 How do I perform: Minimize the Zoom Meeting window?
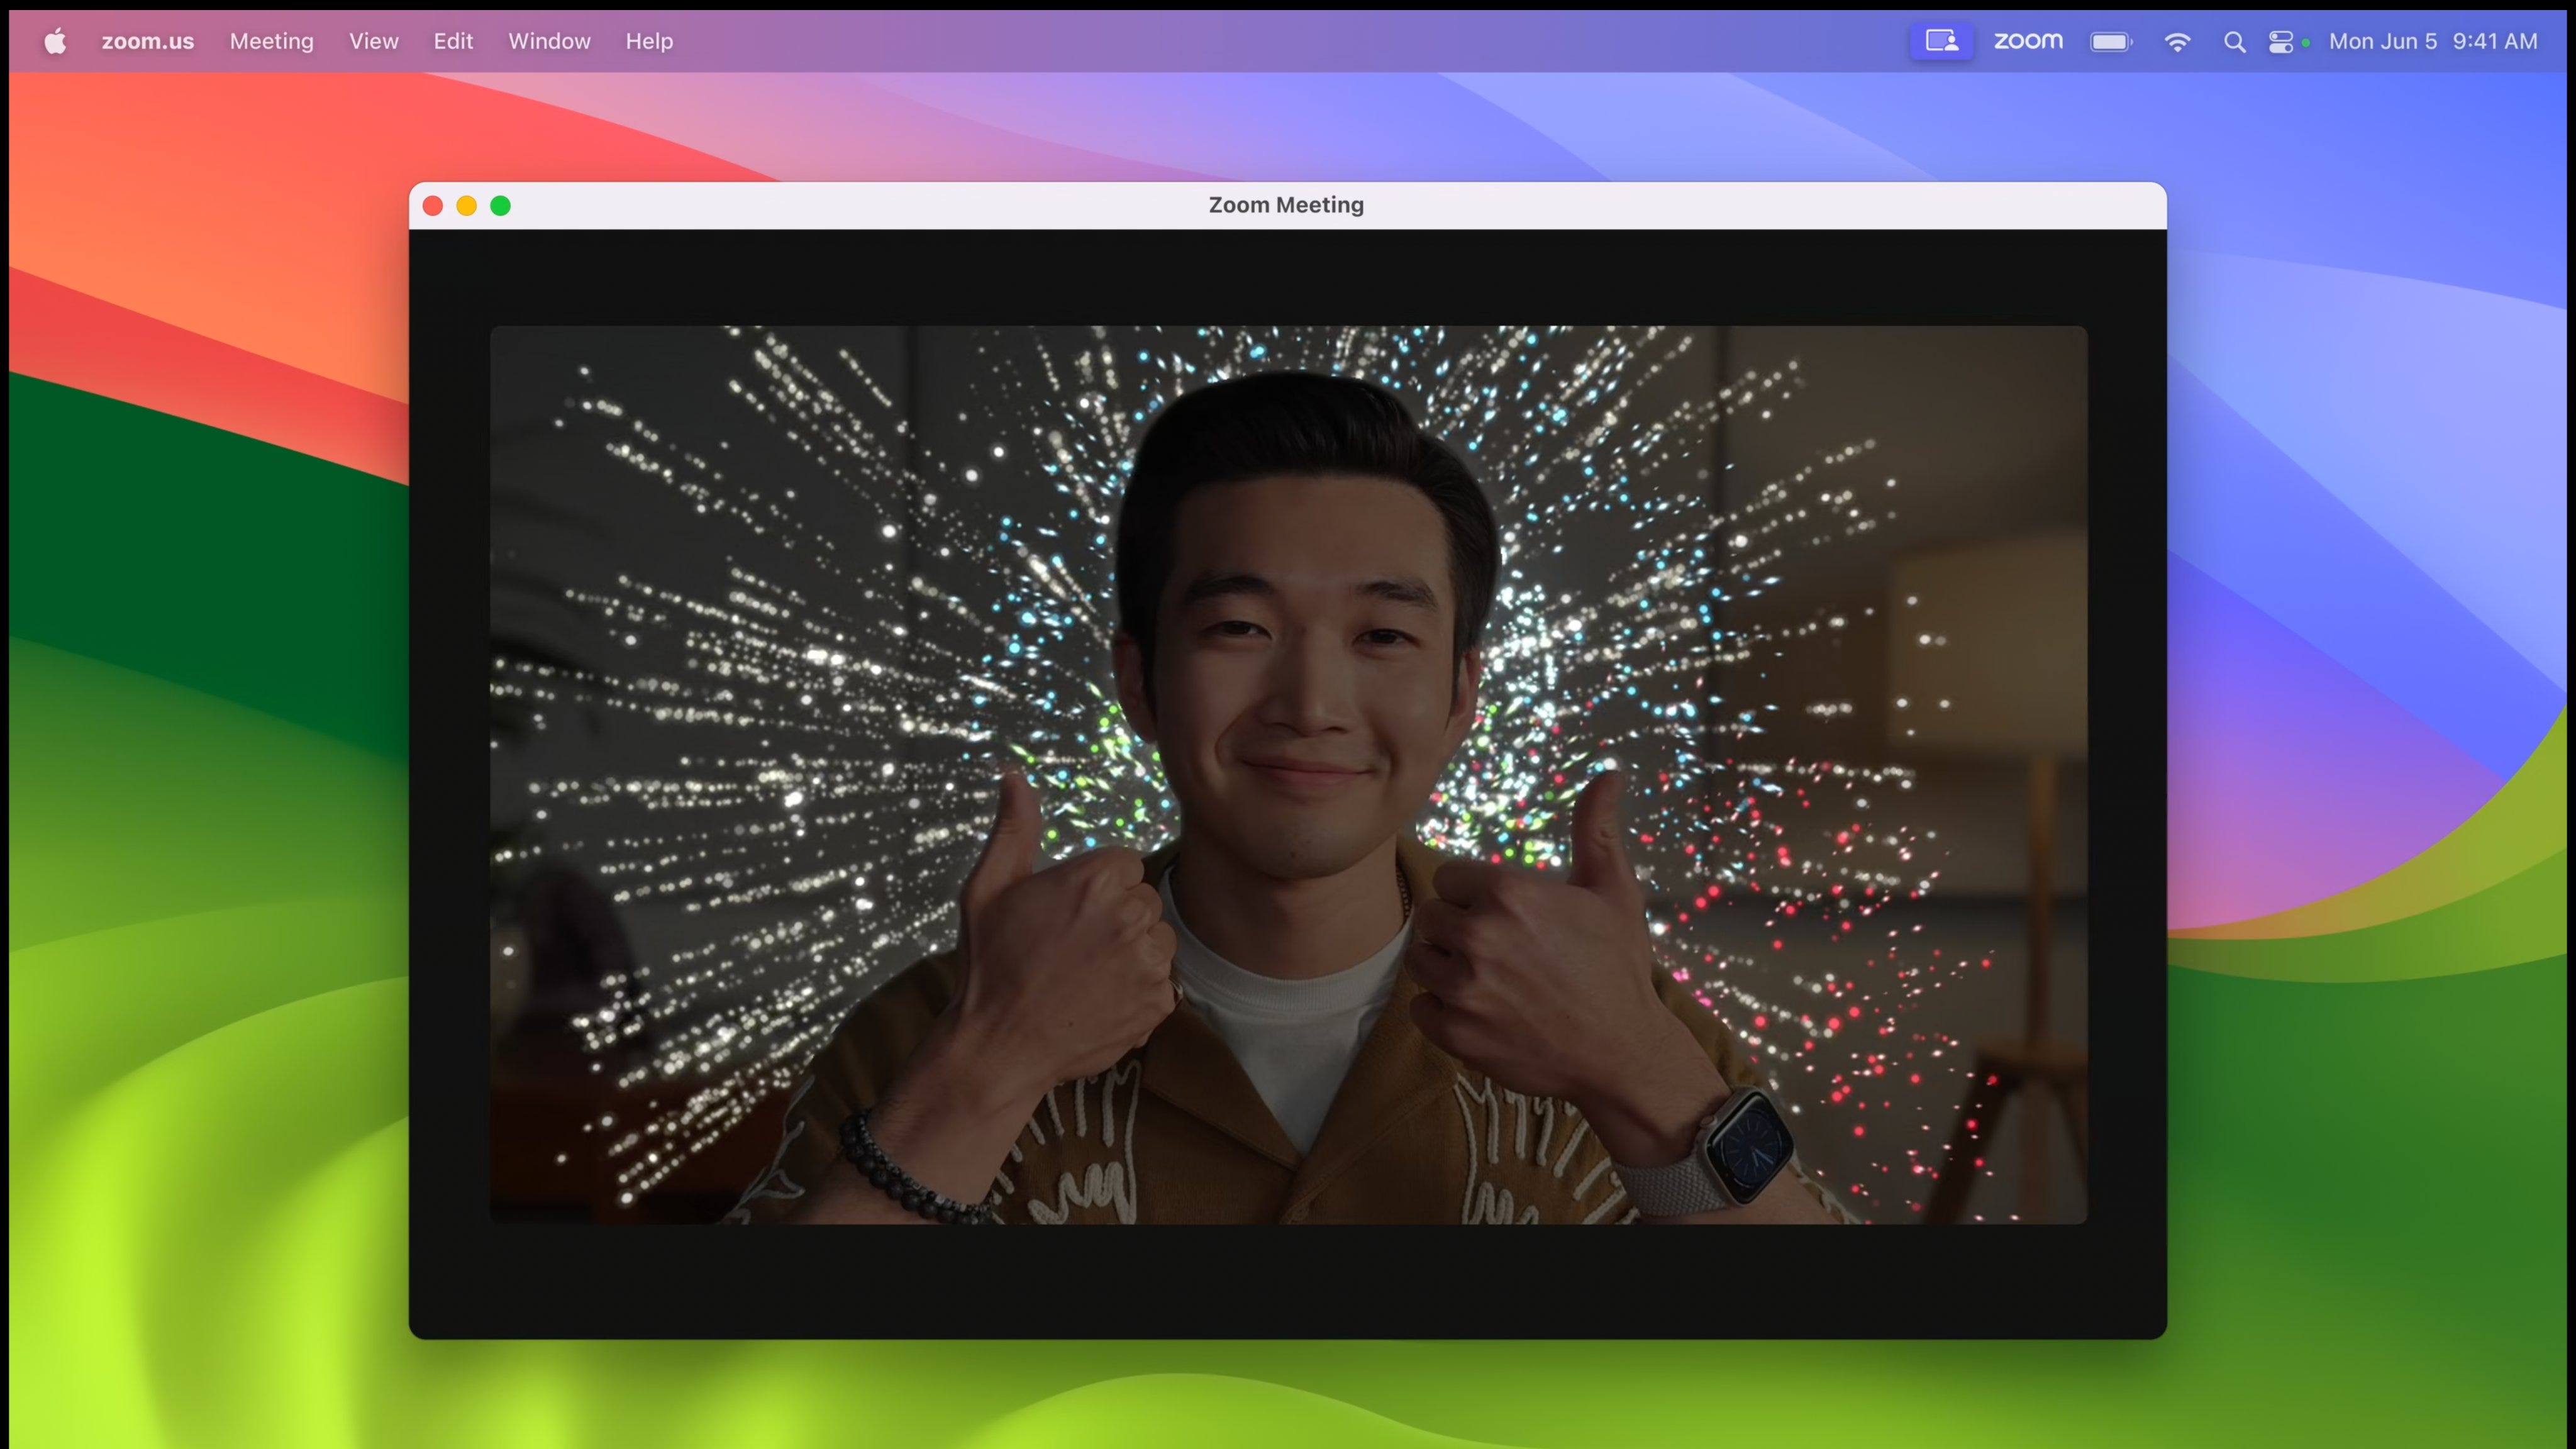[x=466, y=205]
